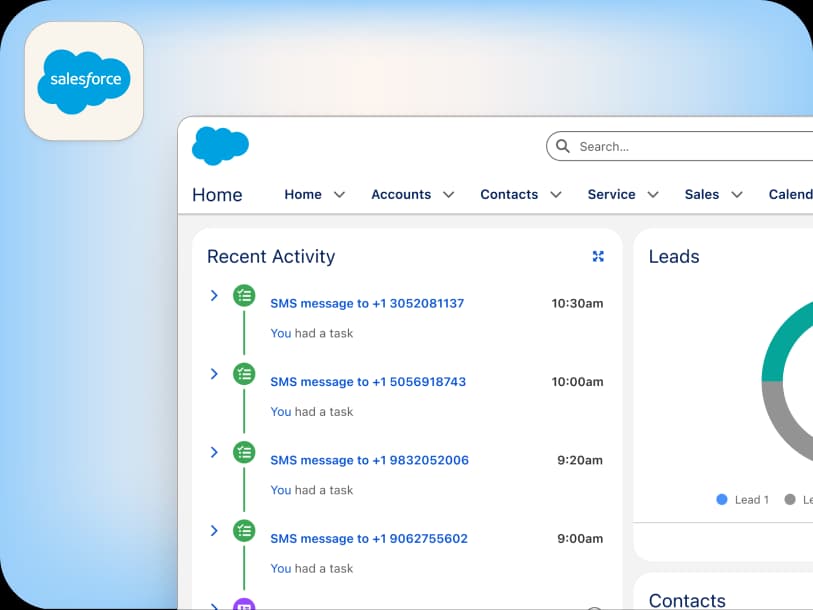
Task: Click 'You had a task' under 9062755602
Action: (x=312, y=569)
